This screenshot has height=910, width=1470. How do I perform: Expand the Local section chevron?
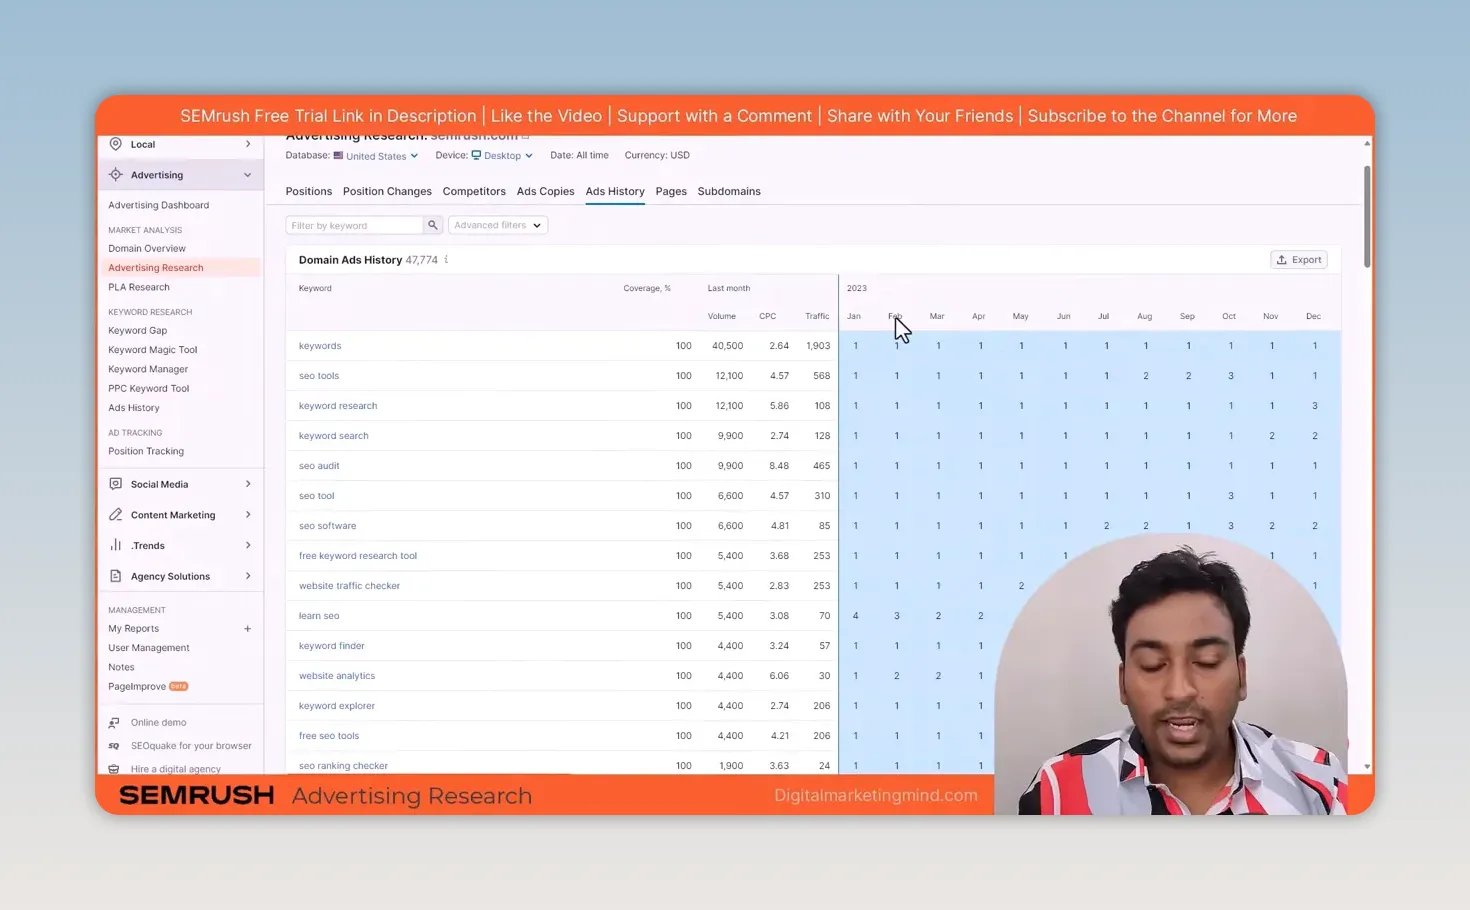[248, 144]
